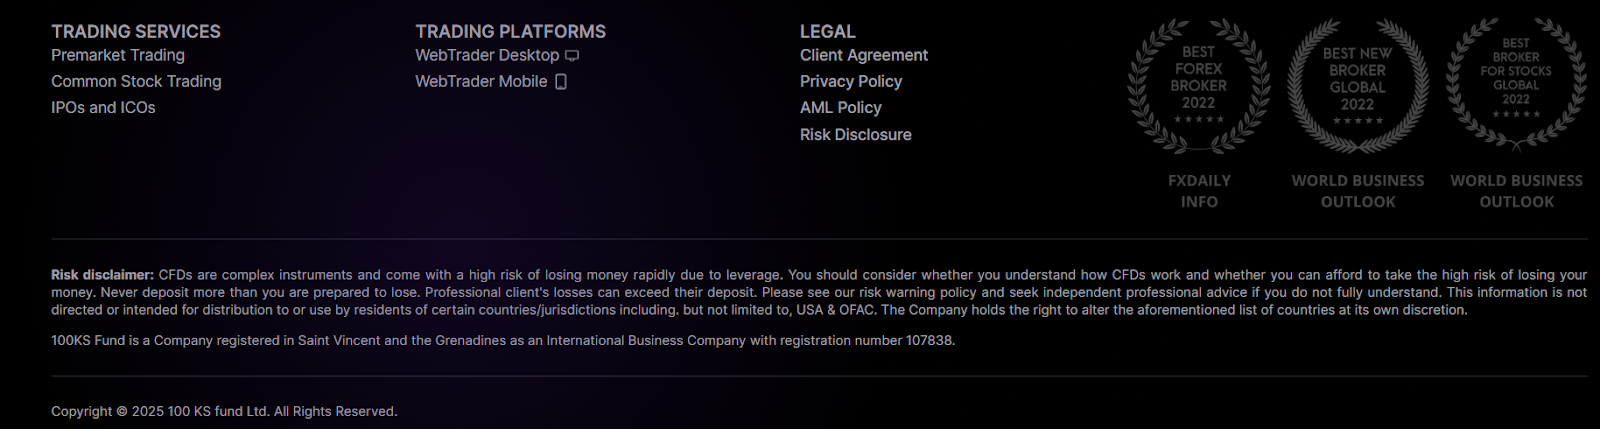Click the Trading Services section heading
This screenshot has width=1600, height=429.
136,32
